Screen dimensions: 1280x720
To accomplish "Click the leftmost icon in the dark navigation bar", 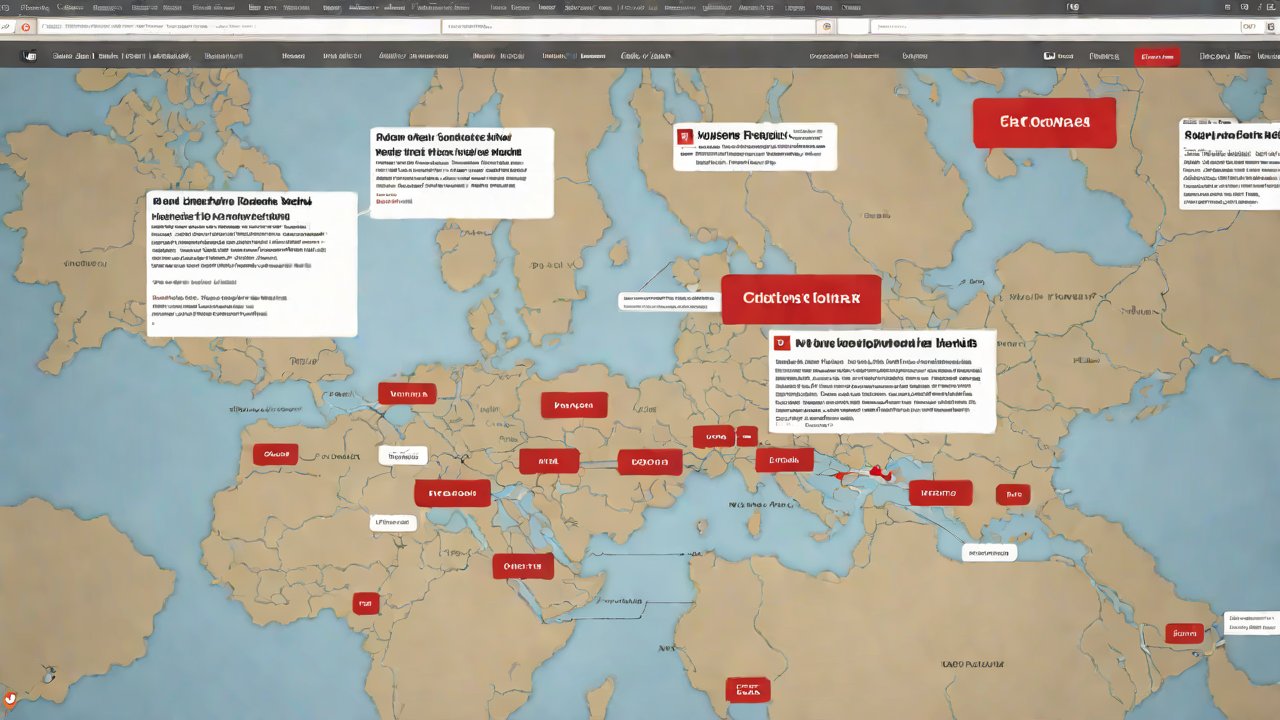I will coord(29,57).
